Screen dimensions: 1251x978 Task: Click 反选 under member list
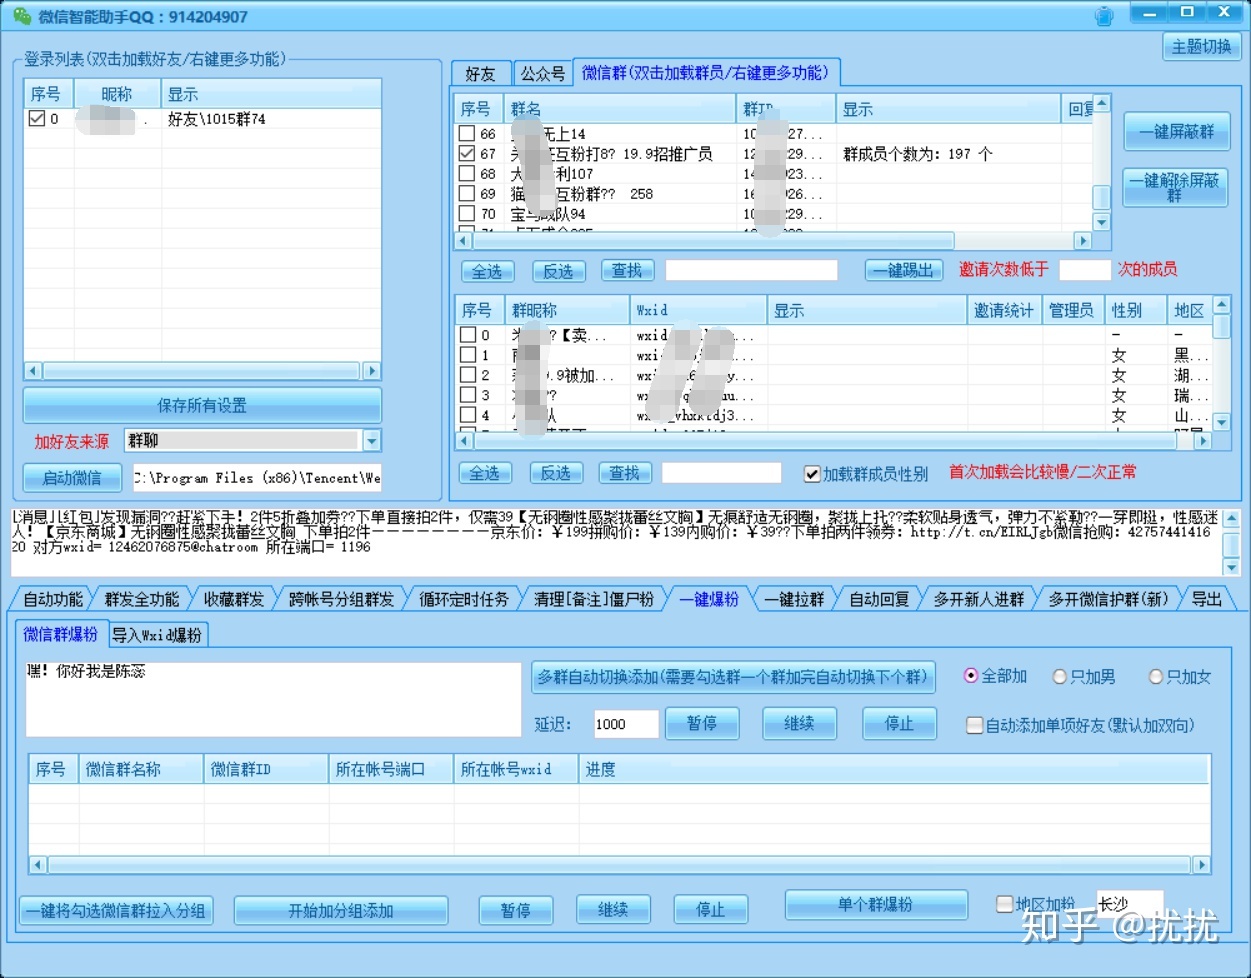[556, 473]
